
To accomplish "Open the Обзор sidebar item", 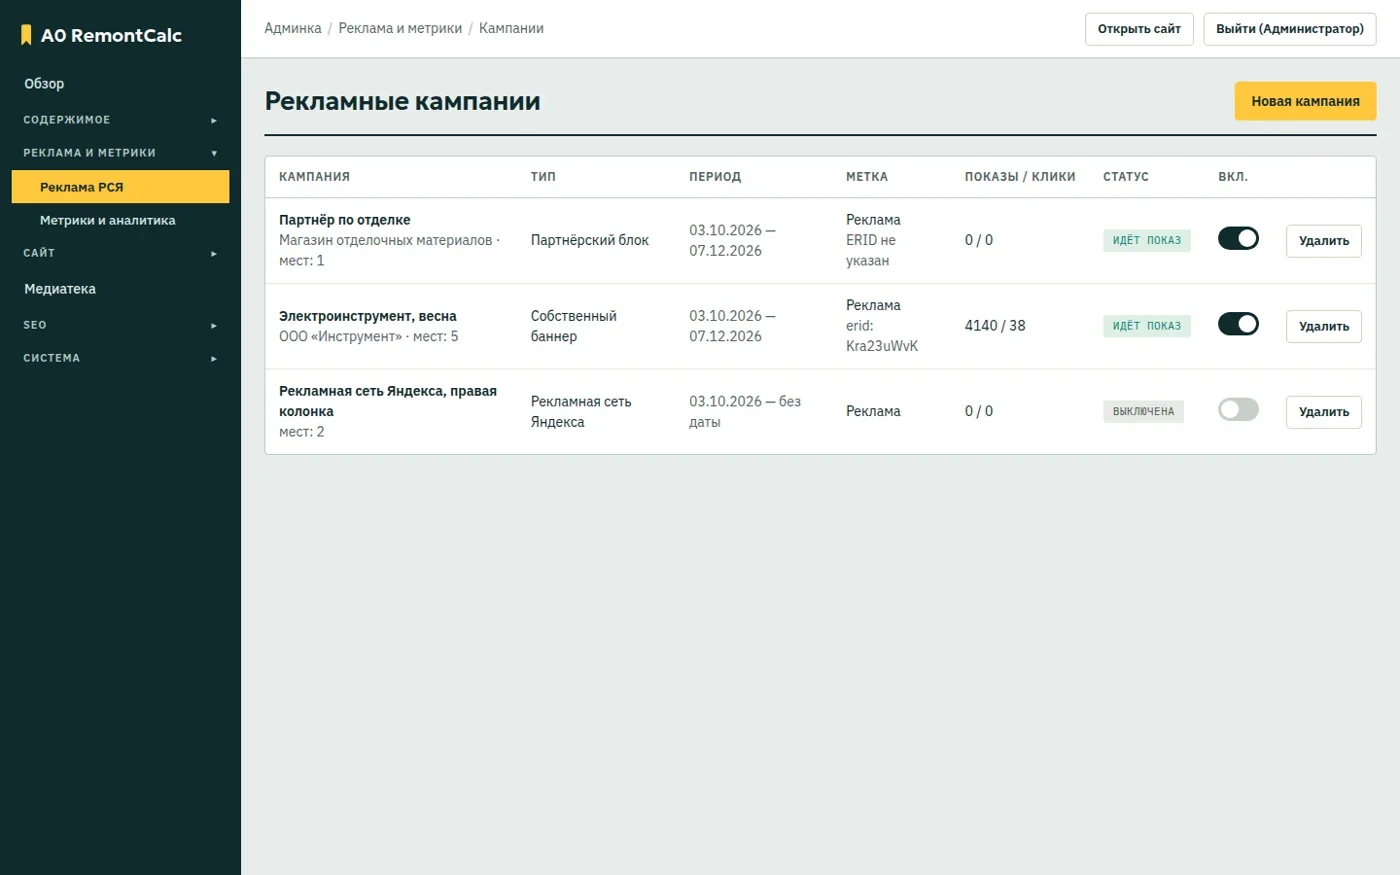I will pyautogui.click(x=120, y=84).
